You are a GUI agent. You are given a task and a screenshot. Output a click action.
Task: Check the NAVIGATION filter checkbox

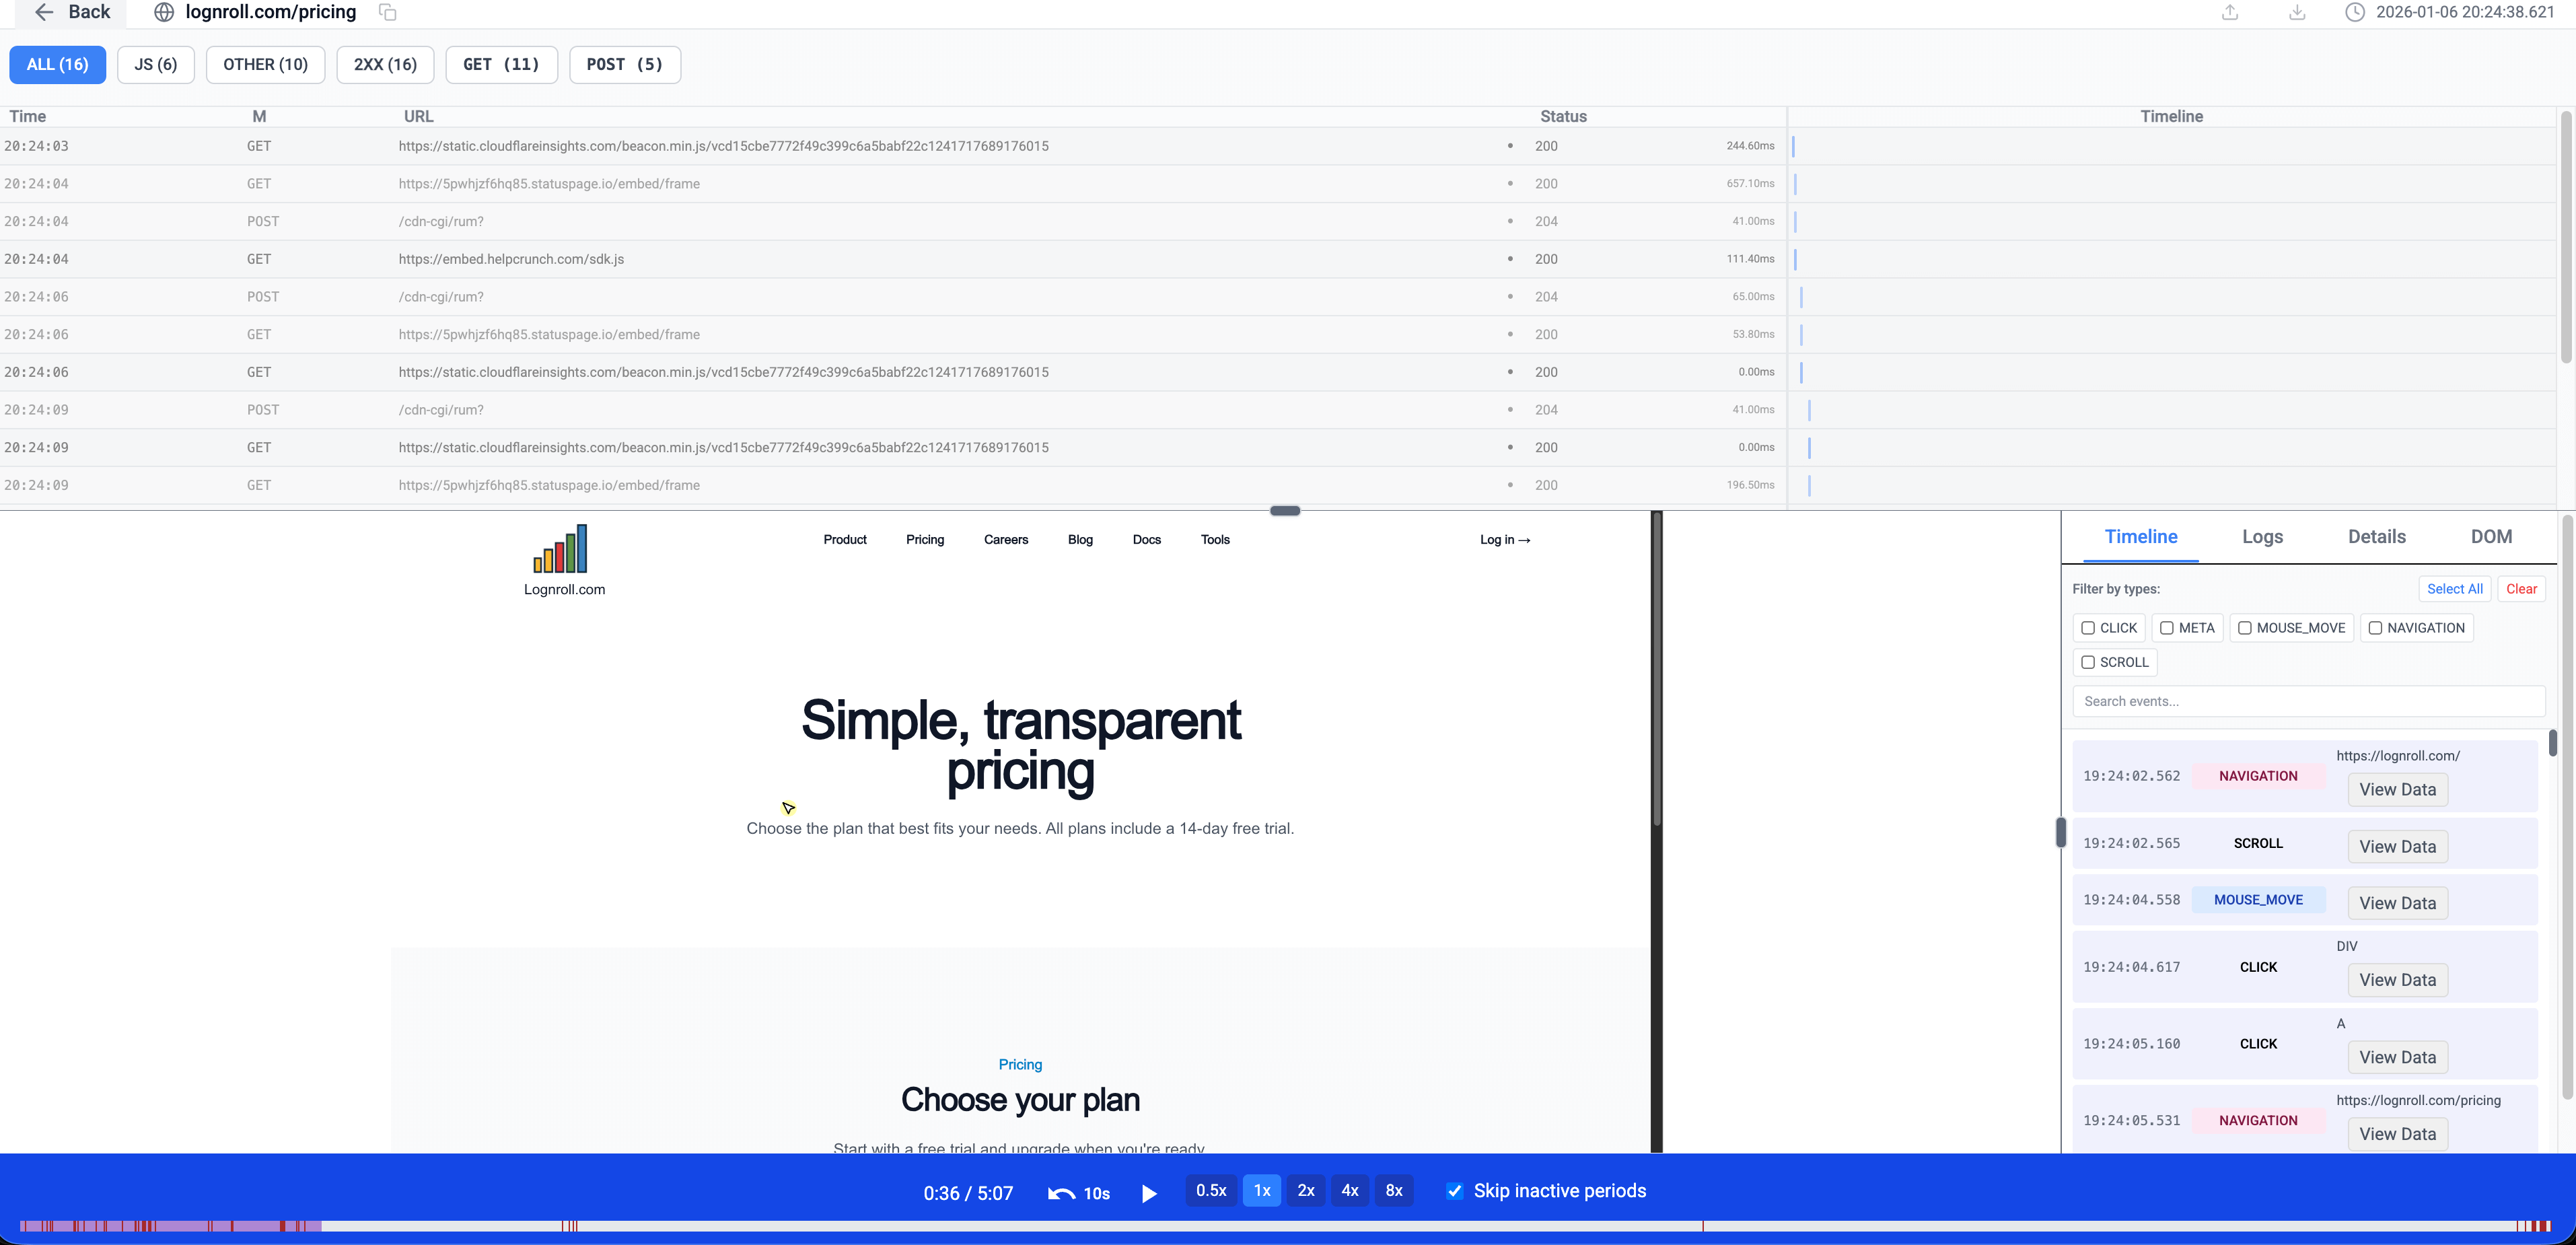[2375, 628]
